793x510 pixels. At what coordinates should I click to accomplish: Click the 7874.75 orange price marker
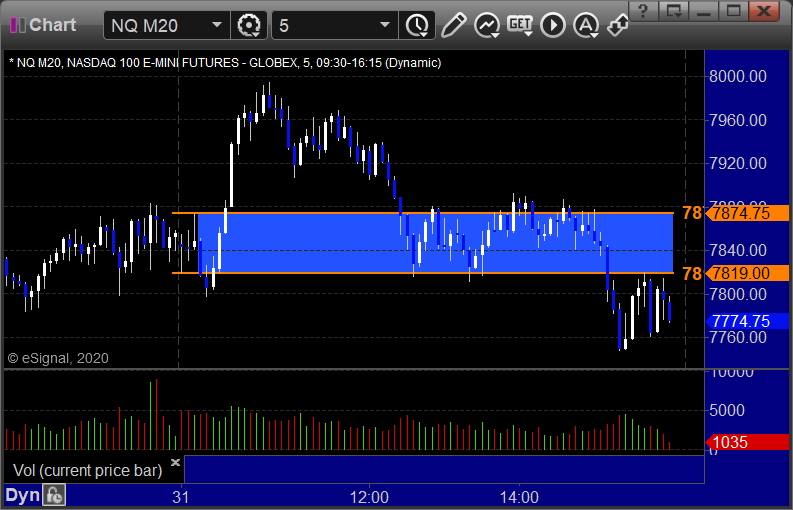(747, 213)
